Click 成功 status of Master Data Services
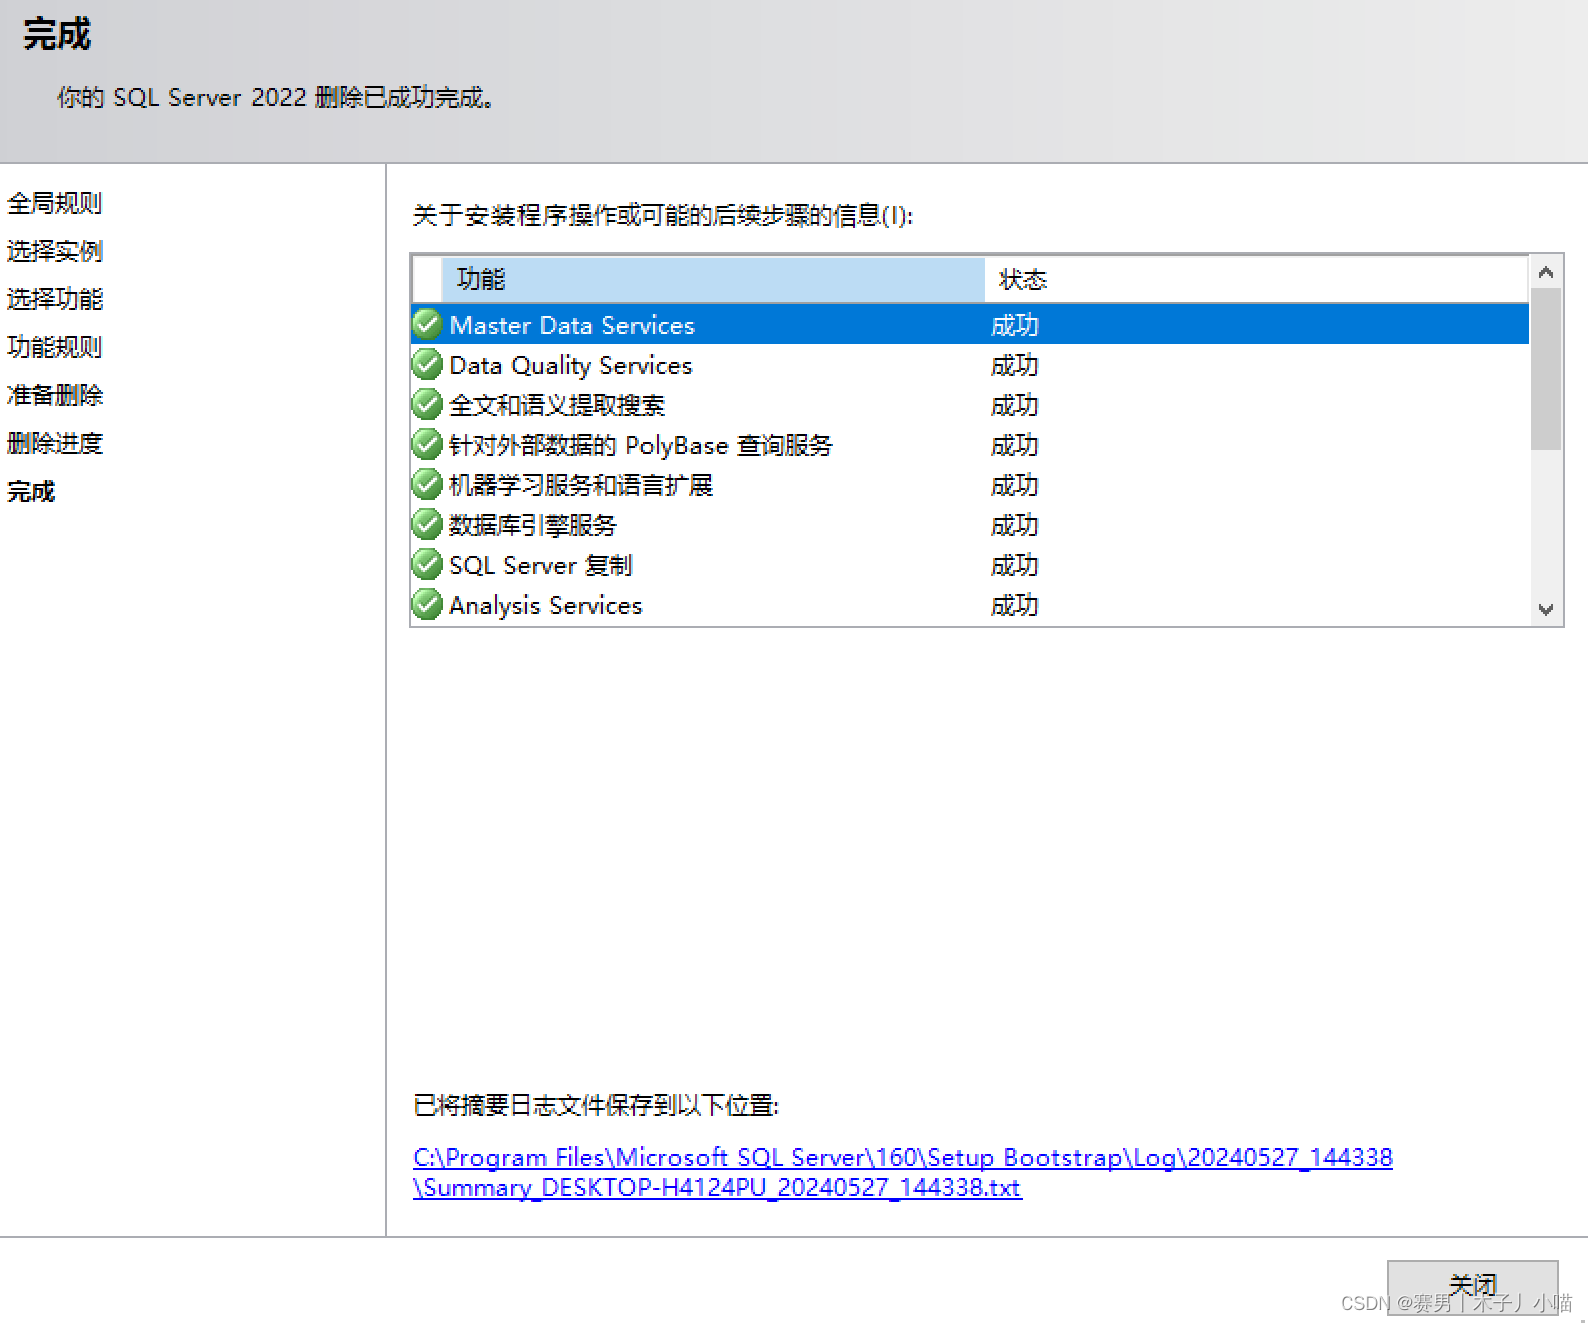Screen dimensions: 1588x1323 1014,325
